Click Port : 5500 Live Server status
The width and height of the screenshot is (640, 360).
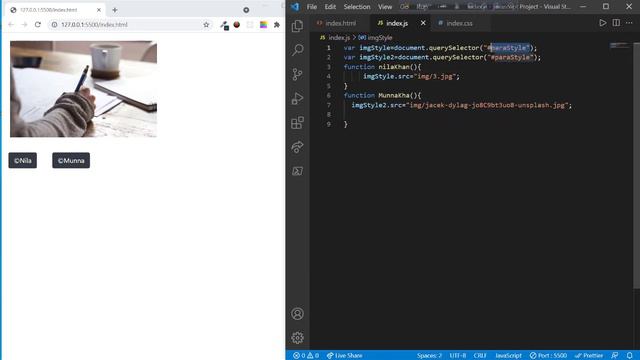[548, 356]
